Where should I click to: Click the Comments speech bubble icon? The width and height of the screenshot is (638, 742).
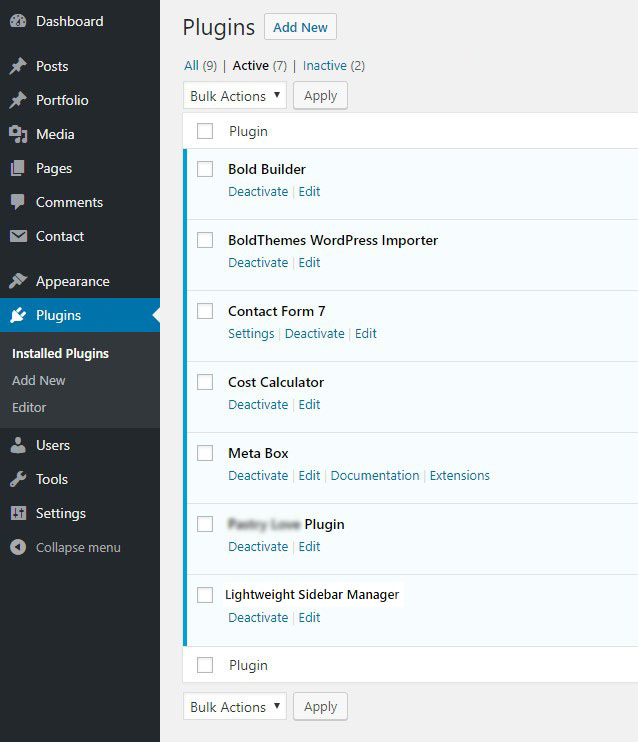(18, 203)
